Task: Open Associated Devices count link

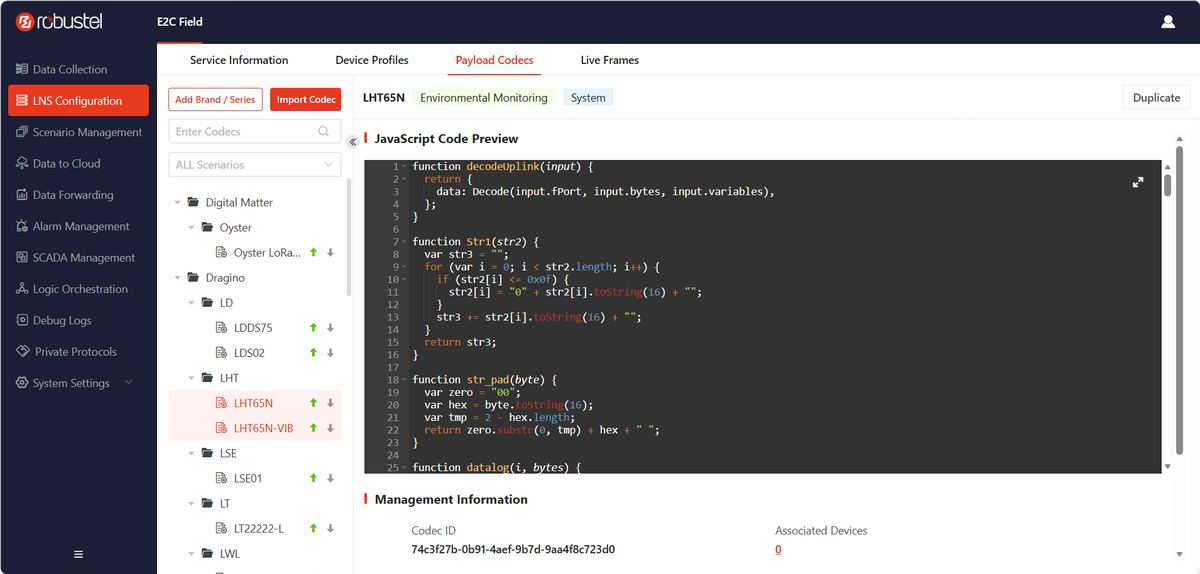Action: coord(778,549)
